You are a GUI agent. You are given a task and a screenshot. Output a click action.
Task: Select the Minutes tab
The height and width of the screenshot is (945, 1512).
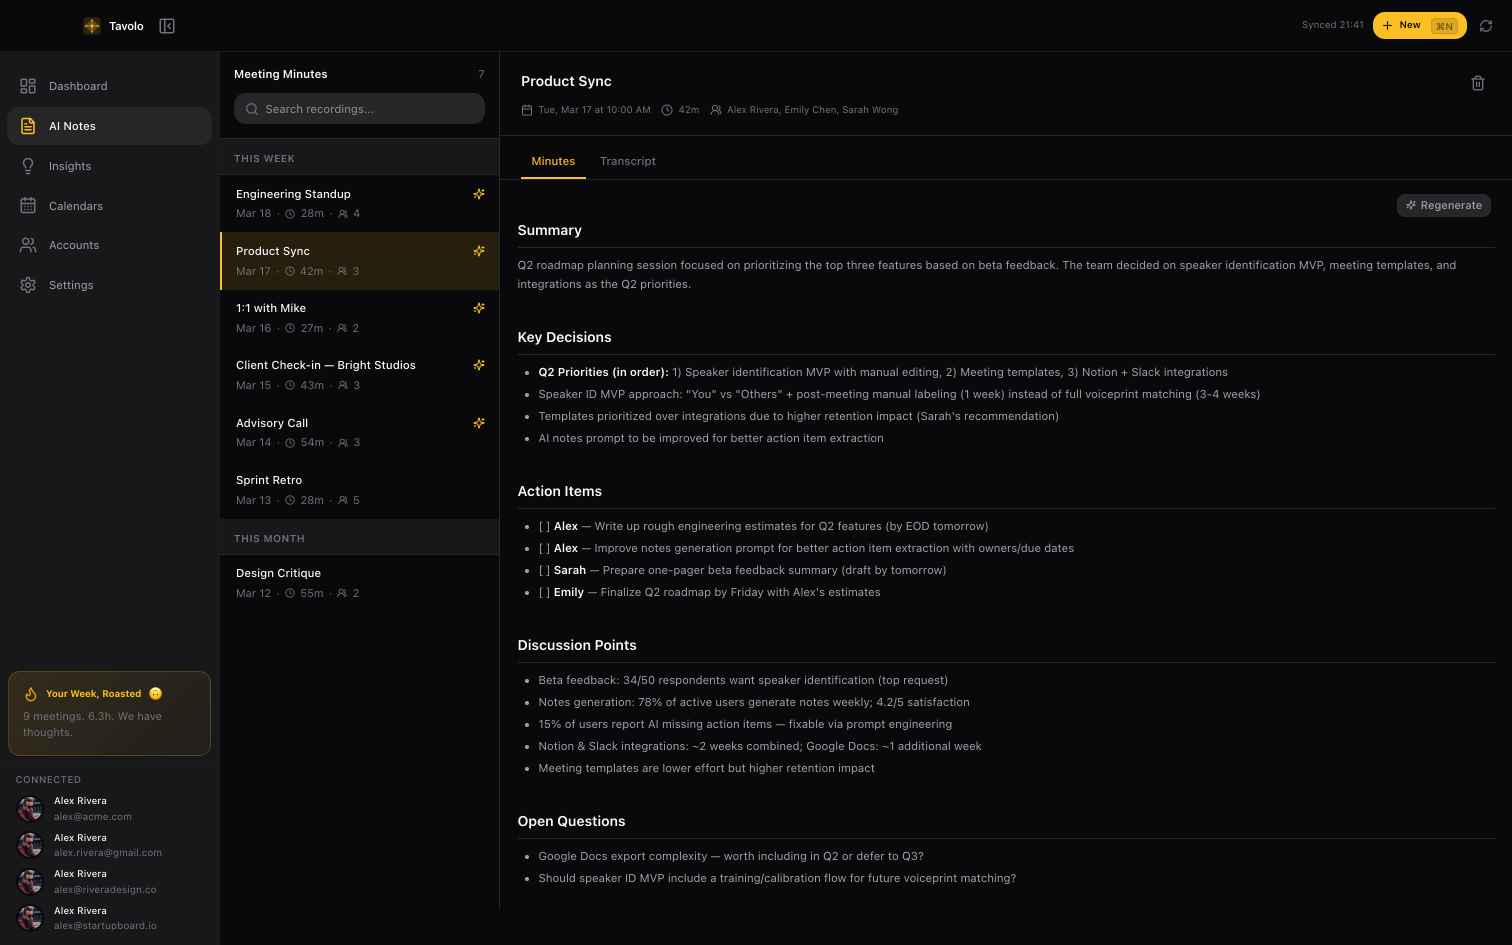click(x=553, y=161)
